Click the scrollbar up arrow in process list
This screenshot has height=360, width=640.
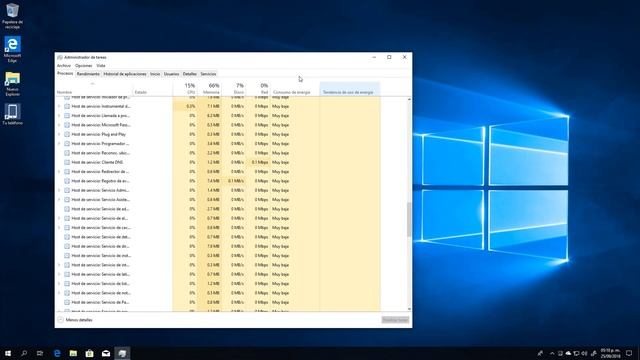pyautogui.click(x=409, y=99)
